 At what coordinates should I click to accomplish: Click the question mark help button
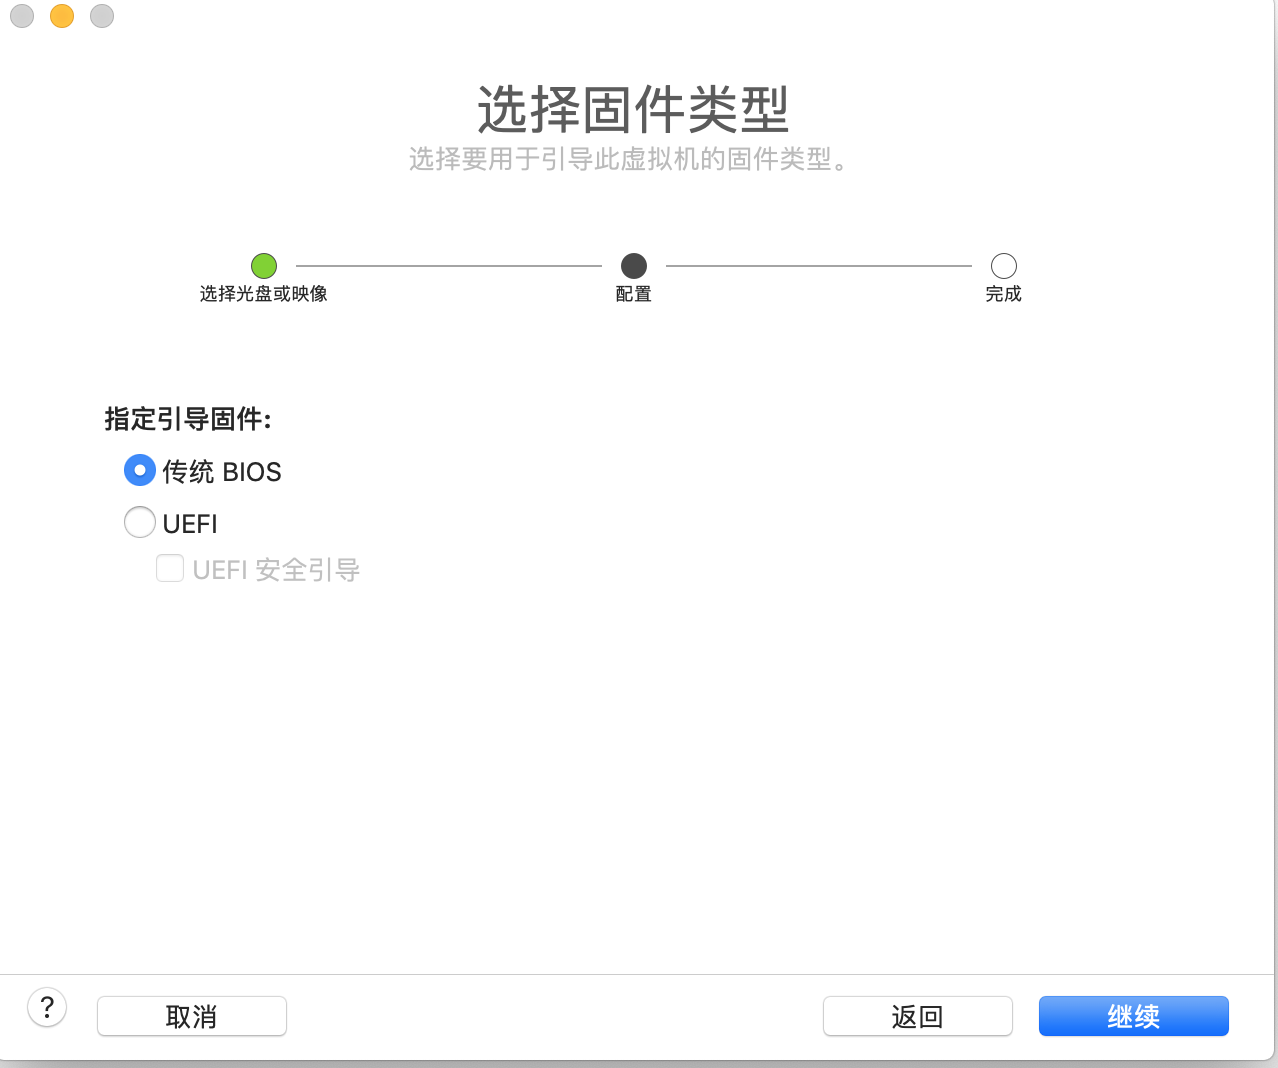click(47, 1007)
